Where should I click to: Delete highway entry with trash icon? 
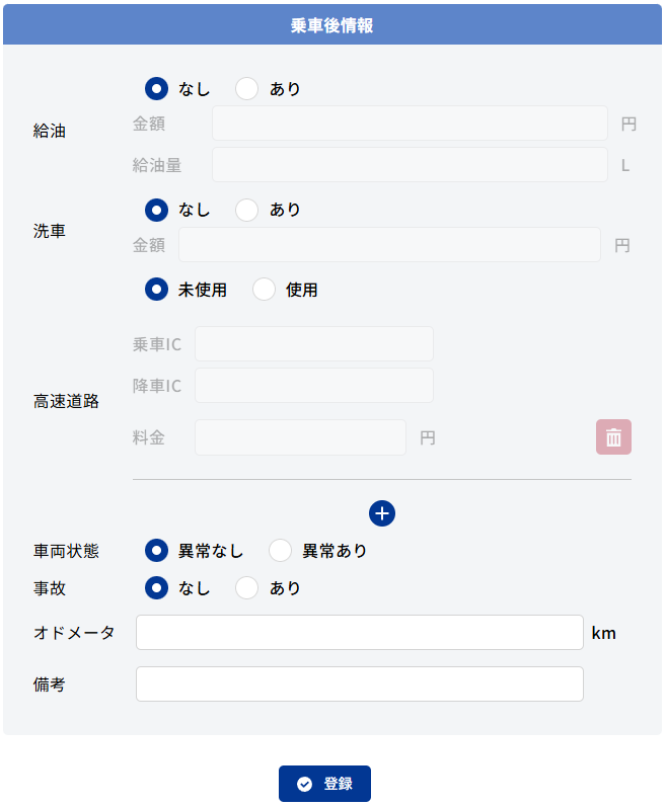click(x=613, y=437)
